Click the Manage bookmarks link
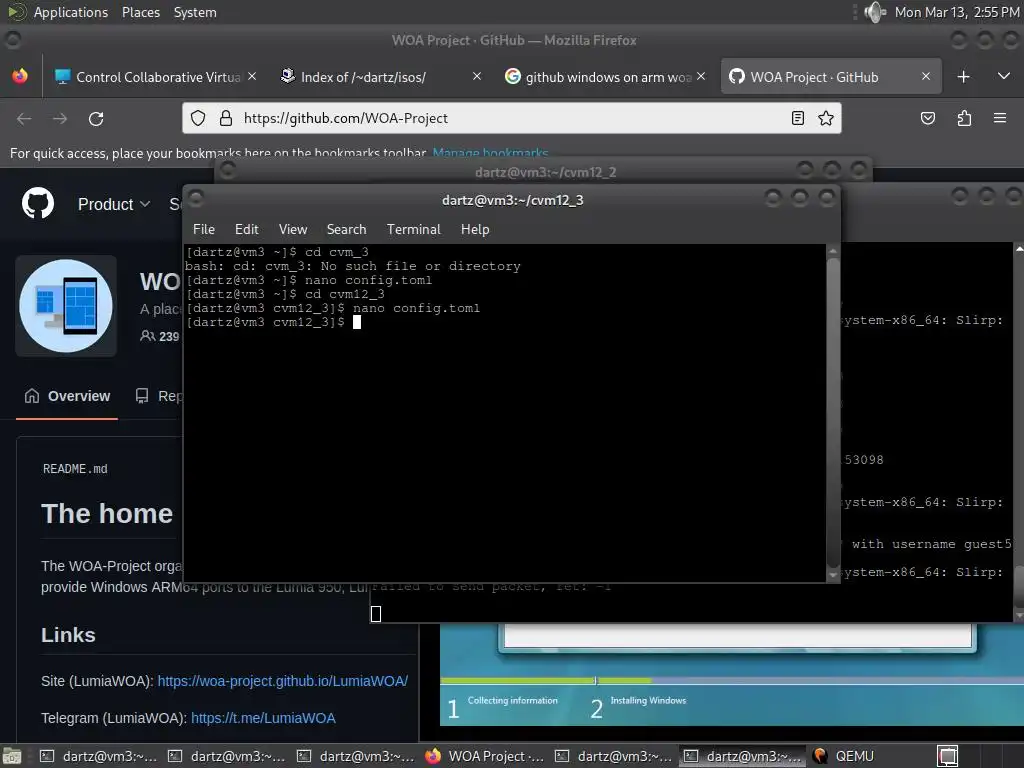 (x=490, y=153)
